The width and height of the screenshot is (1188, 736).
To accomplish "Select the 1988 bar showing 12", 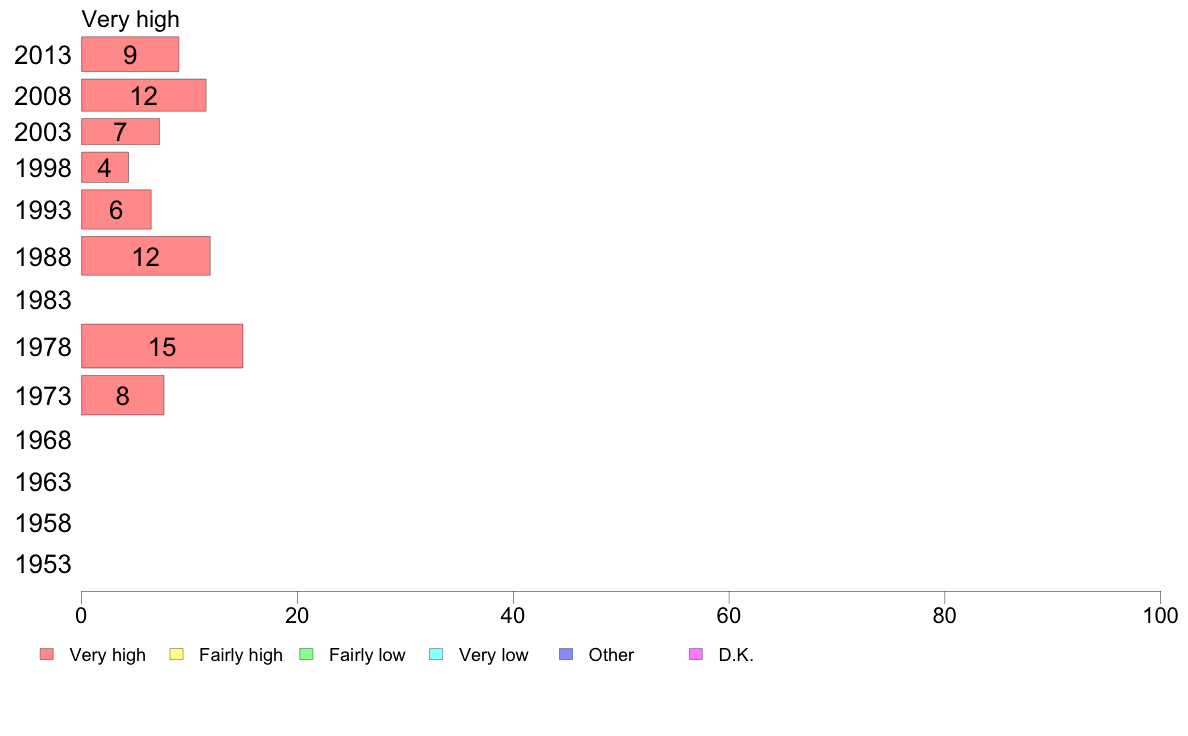I will [146, 256].
